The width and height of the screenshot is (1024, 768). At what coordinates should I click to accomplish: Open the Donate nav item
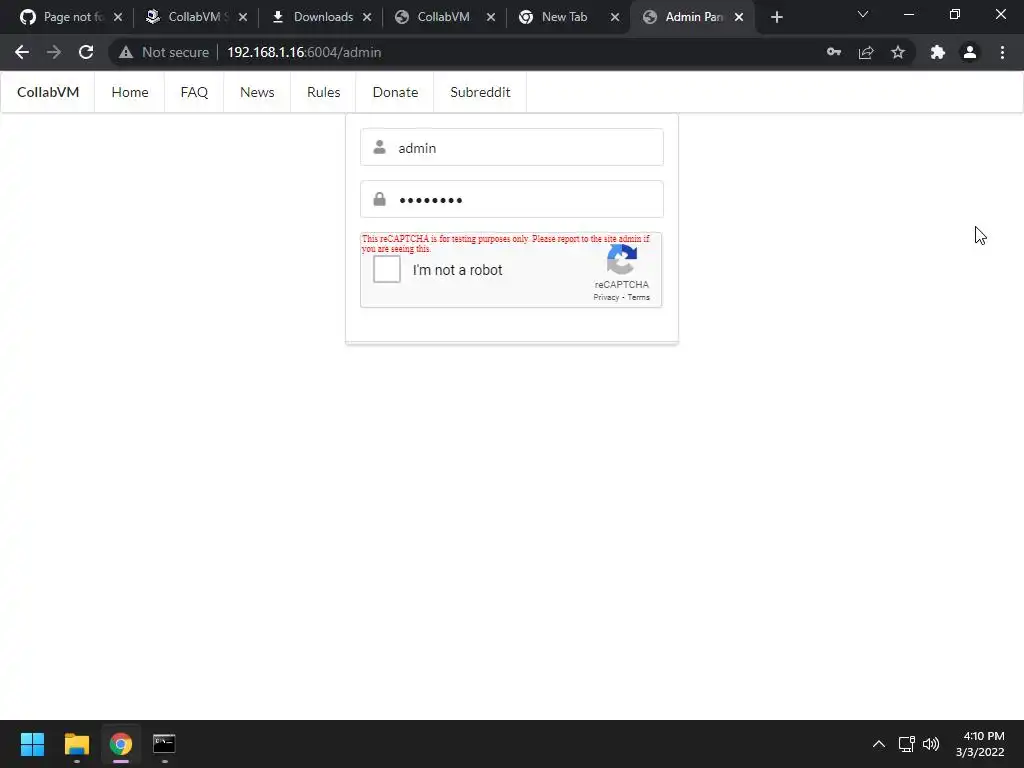coord(395,92)
